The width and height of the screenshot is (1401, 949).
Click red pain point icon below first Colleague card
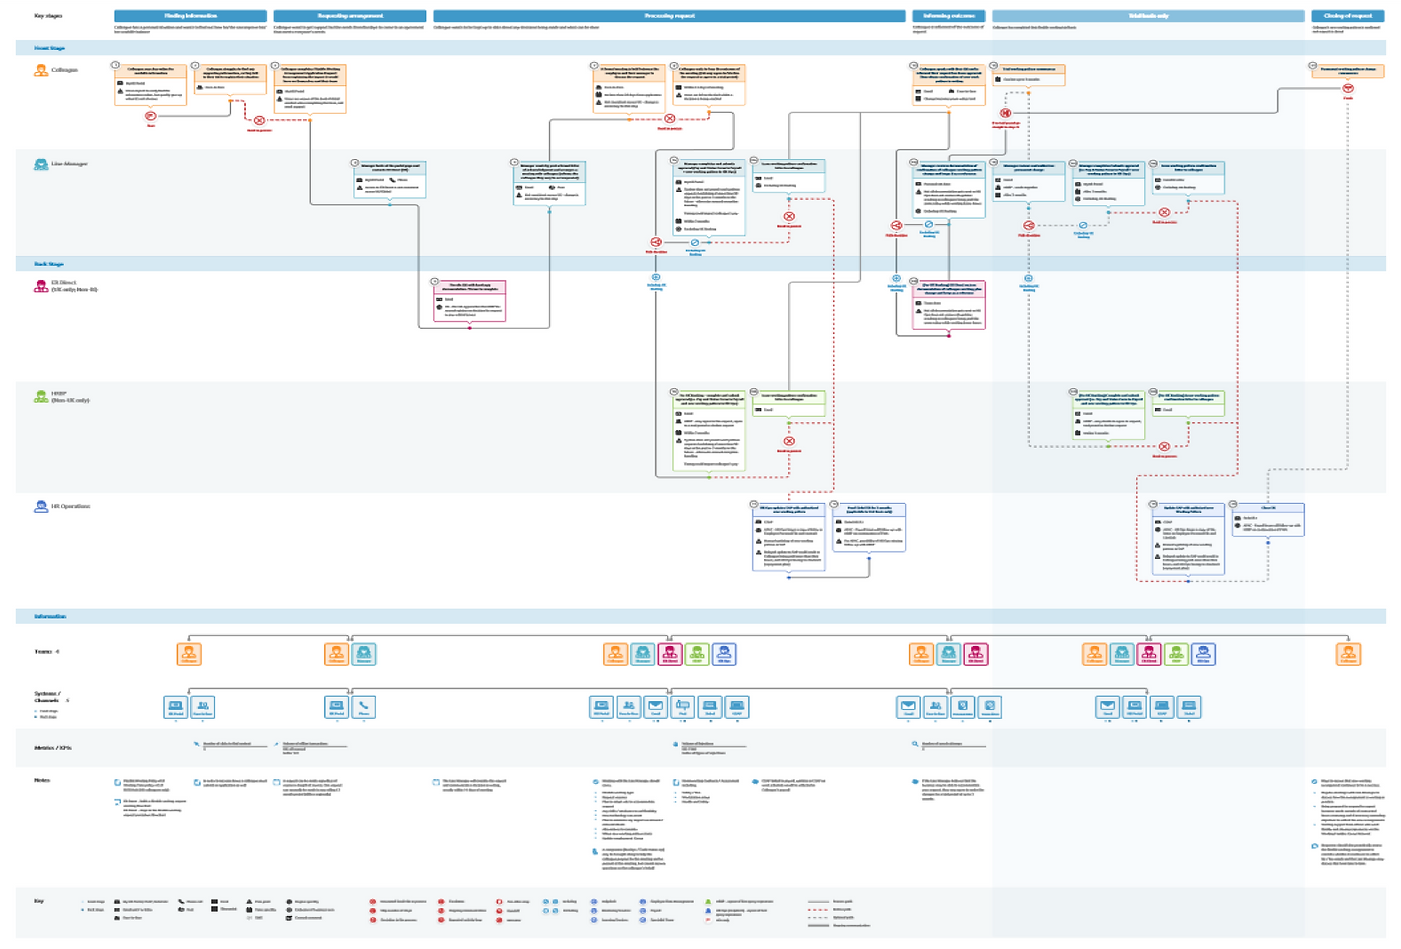[151, 116]
